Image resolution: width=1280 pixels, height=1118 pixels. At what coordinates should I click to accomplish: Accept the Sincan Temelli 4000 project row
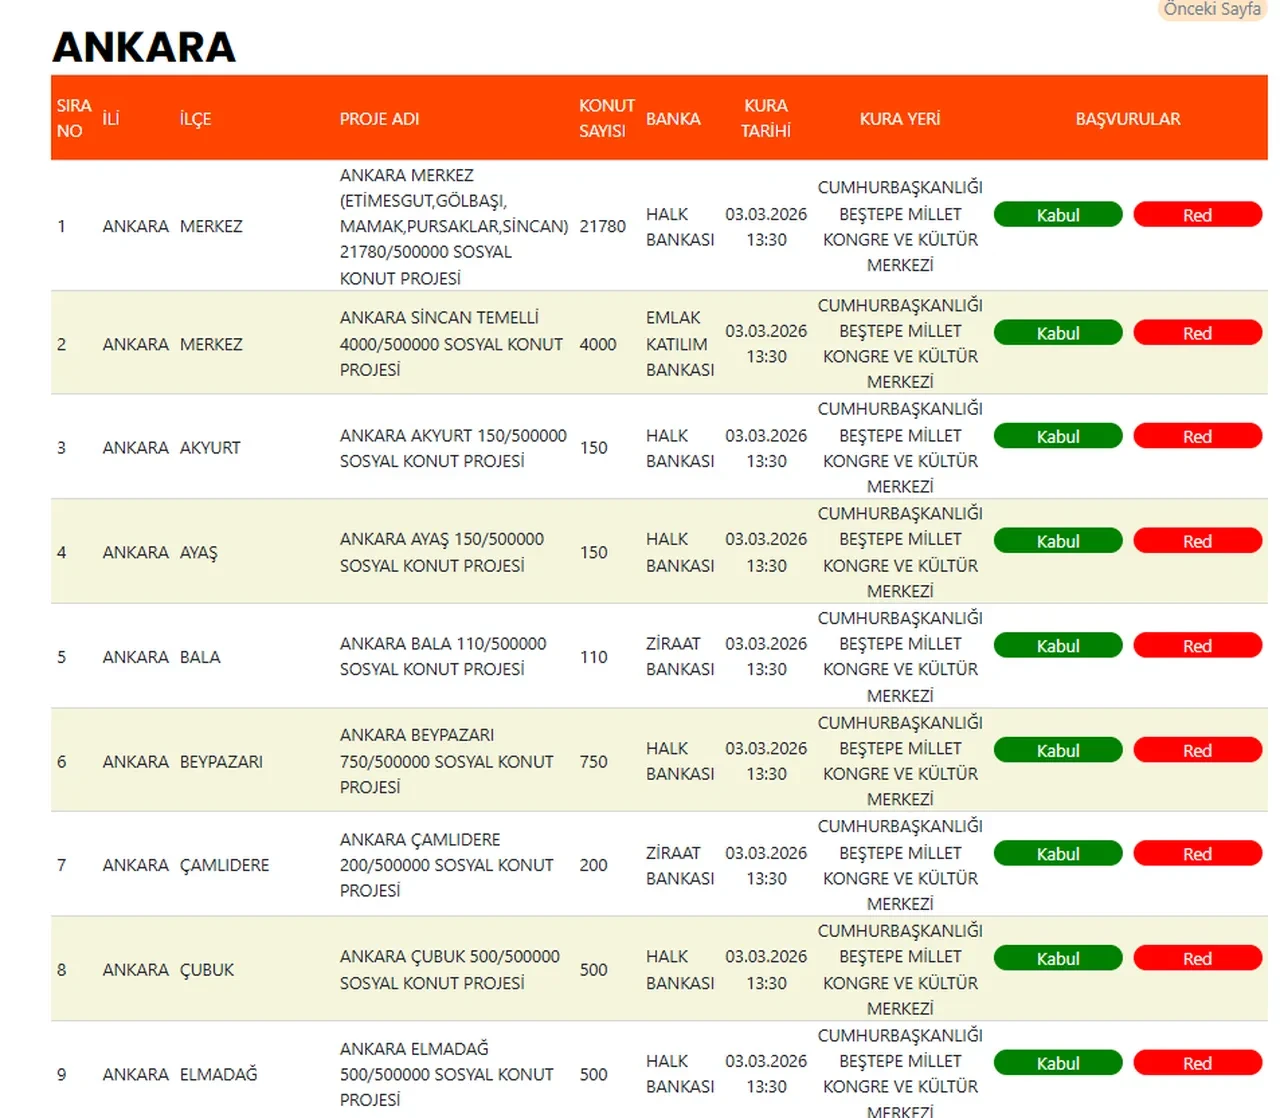1057,333
